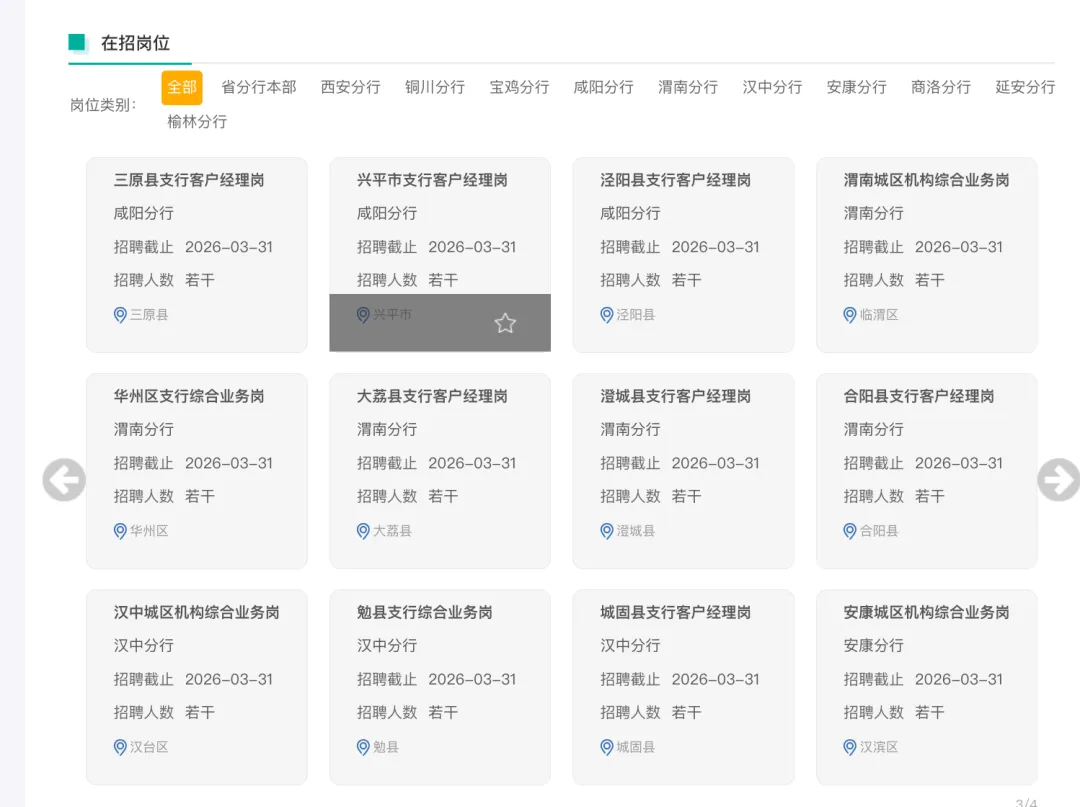Open 合阳县支行客户经理岗 job posting

[919, 397]
